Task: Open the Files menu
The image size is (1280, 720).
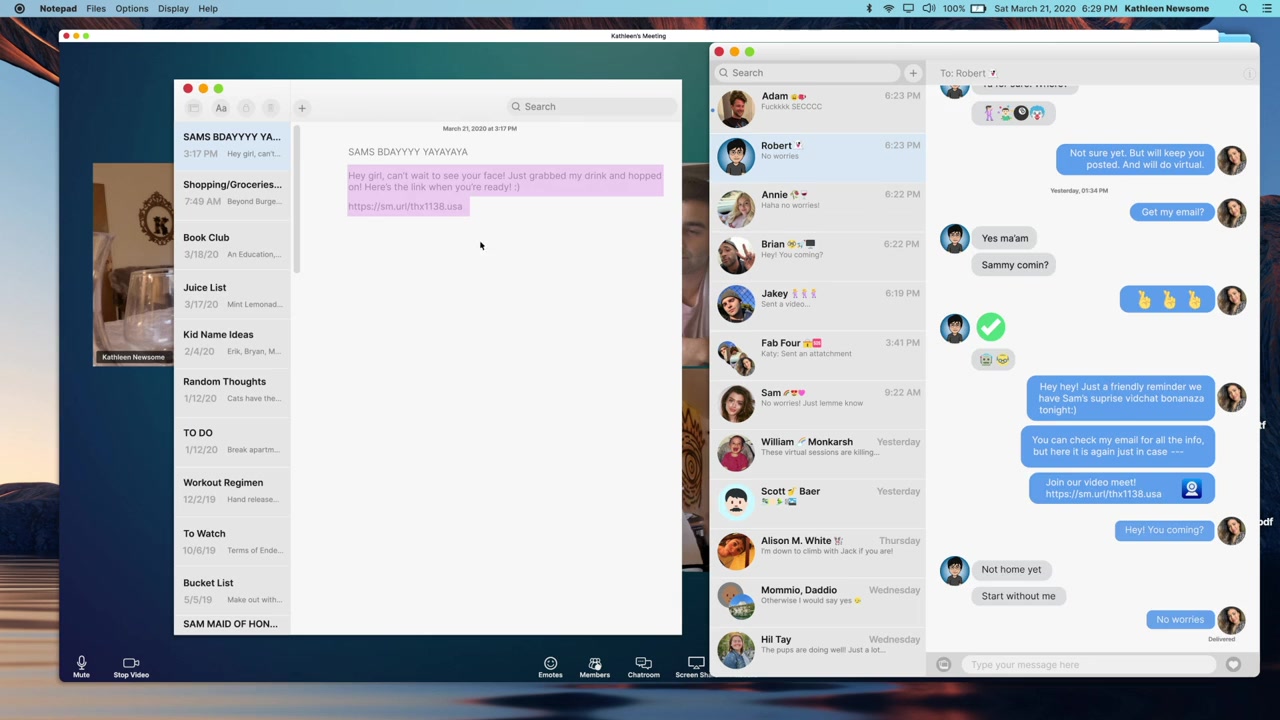Action: click(96, 9)
